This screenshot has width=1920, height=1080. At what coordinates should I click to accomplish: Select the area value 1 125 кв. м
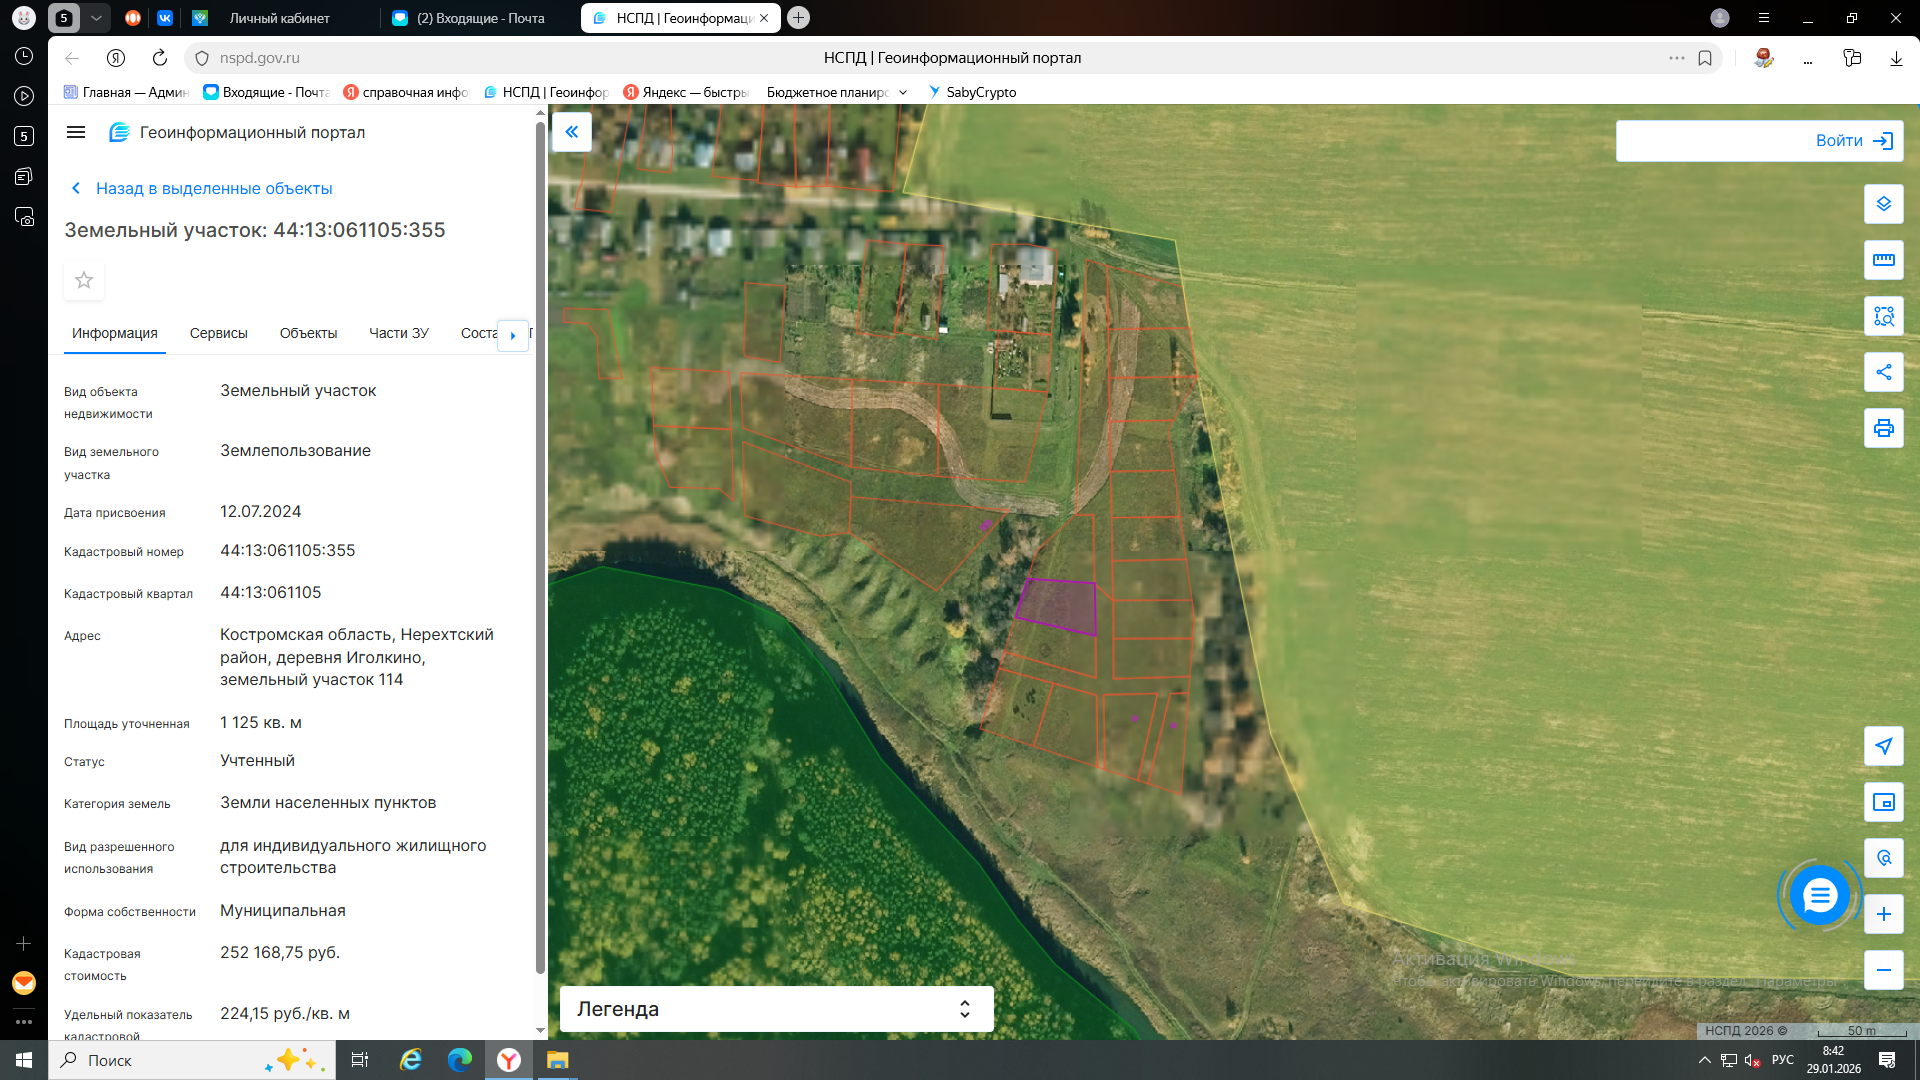pos(261,723)
